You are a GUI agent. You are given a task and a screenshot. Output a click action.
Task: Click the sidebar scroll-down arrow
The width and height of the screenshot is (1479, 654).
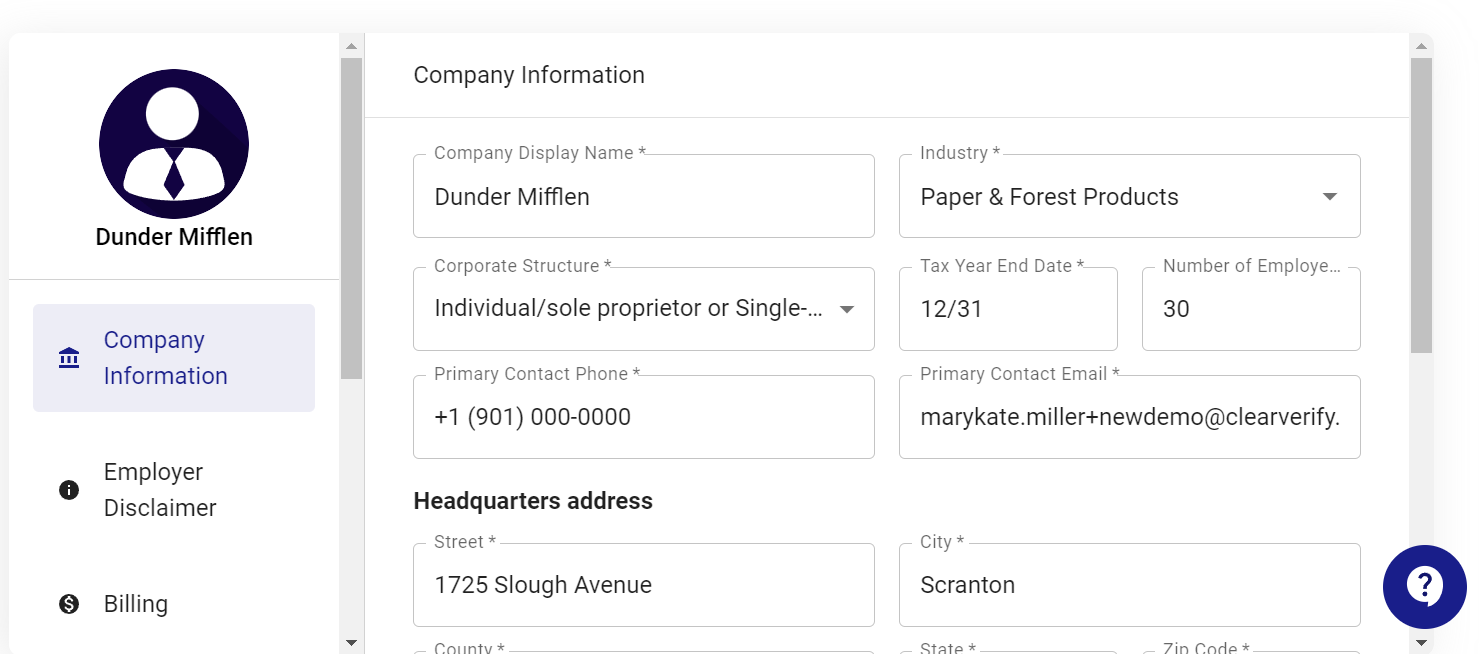click(x=351, y=642)
